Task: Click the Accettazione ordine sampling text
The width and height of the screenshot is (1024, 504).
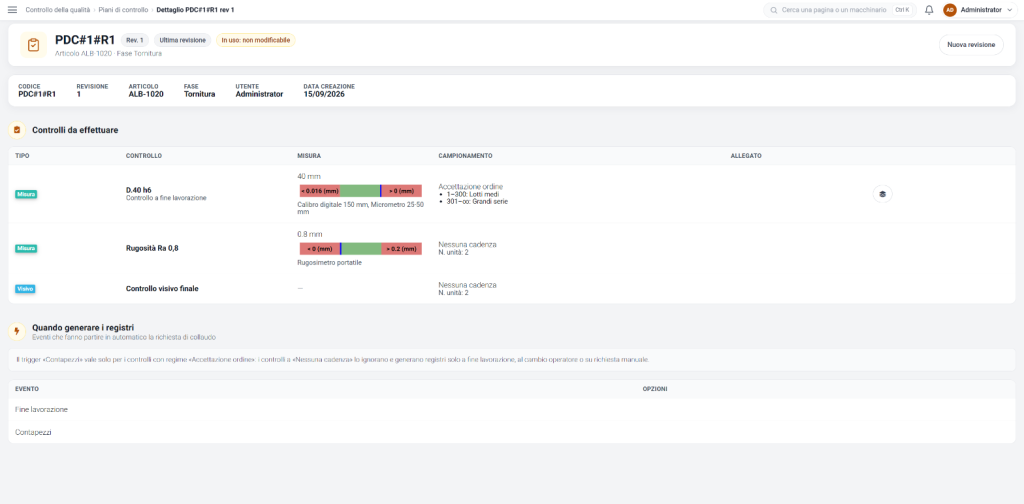Action: (x=471, y=187)
